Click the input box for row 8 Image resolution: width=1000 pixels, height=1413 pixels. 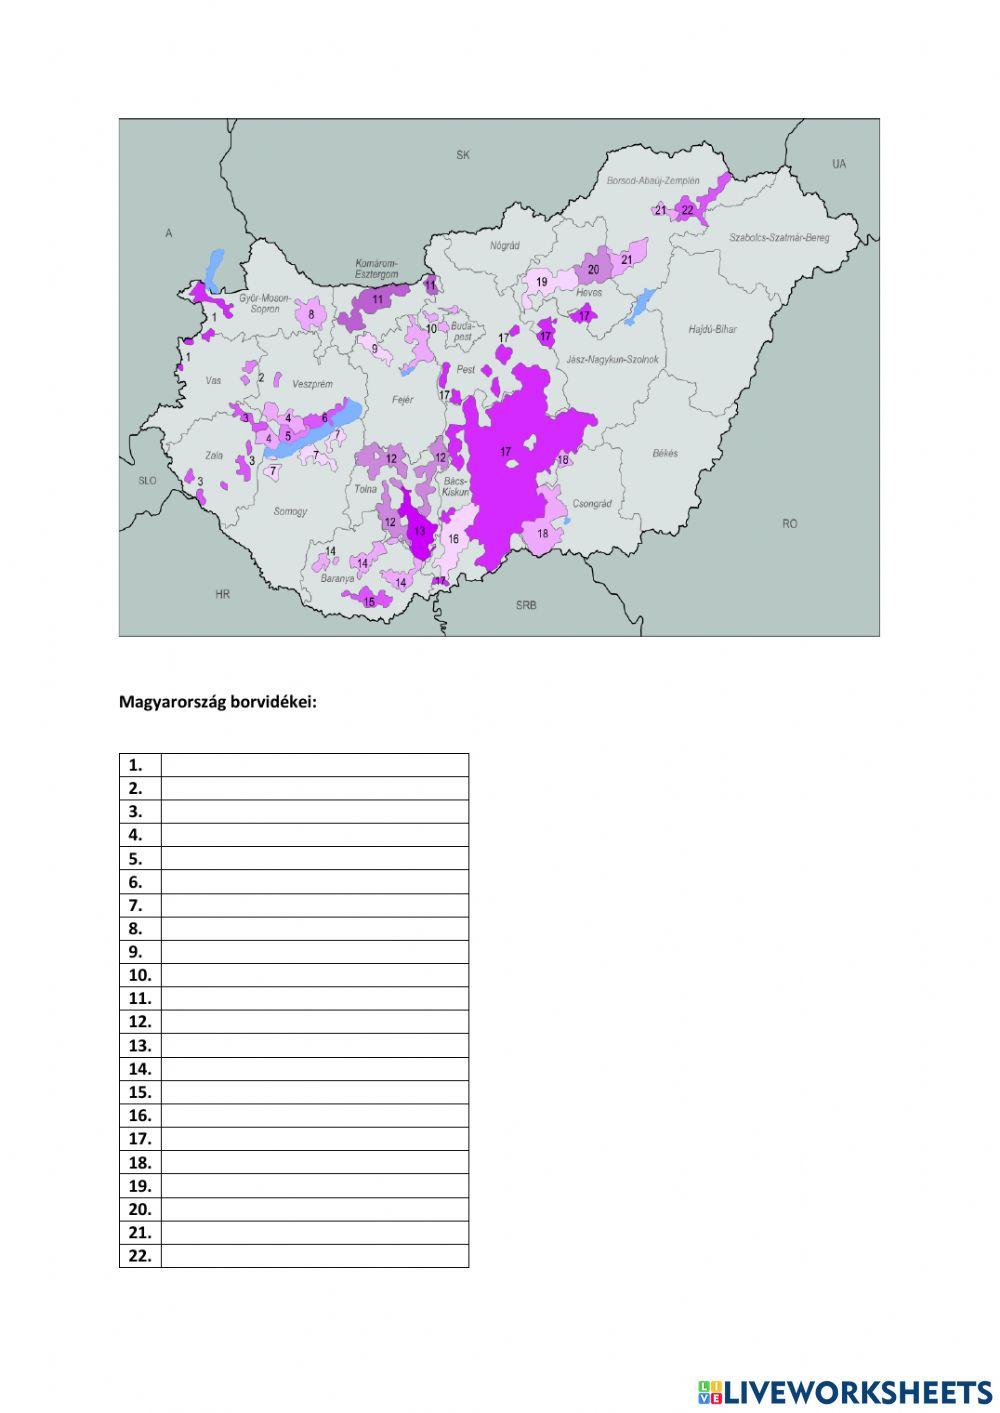[314, 928]
